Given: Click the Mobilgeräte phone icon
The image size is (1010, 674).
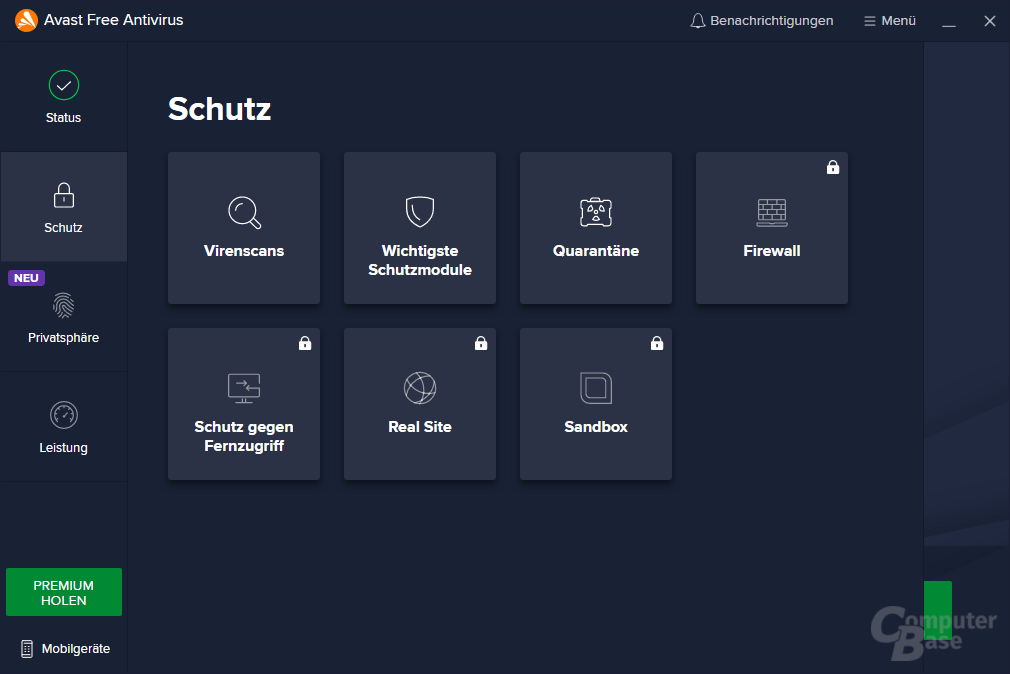Looking at the screenshot, I should (26, 649).
